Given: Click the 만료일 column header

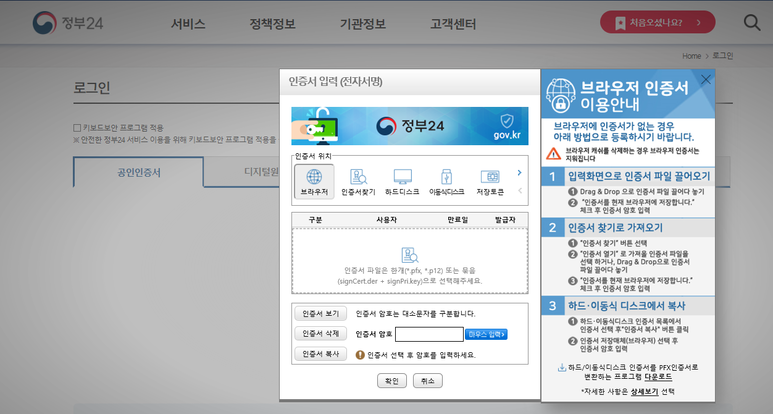Looking at the screenshot, I should [457, 220].
